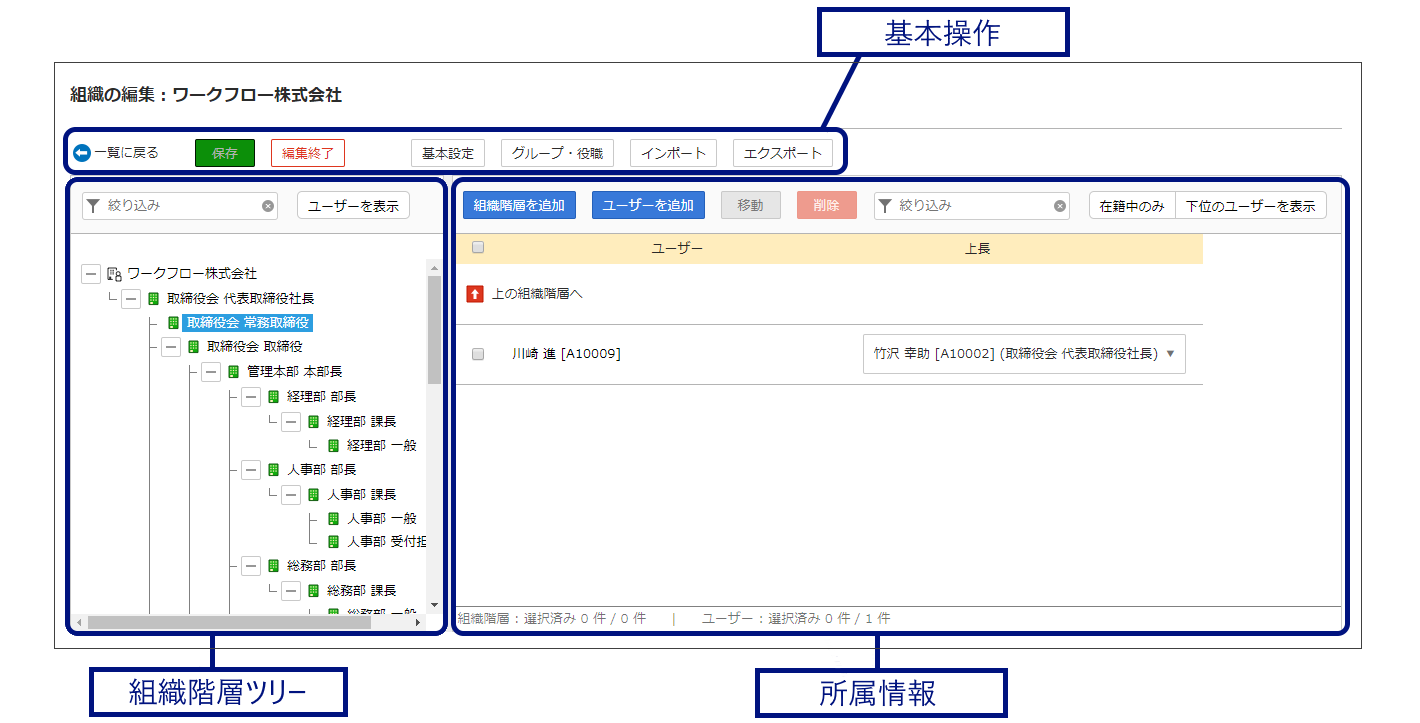This screenshot has height=723, width=1420.
Task: Tick the checkbox for 川崎 進 [A10009]
Action: [478, 354]
